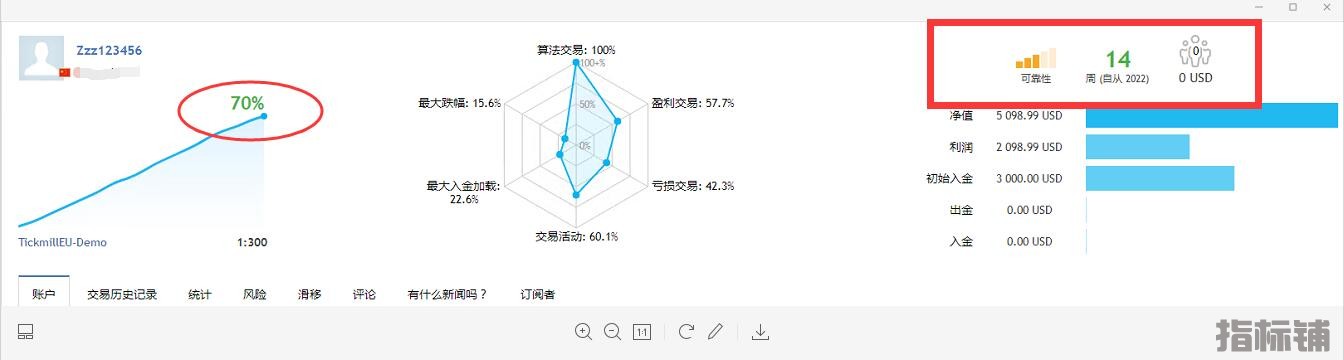Select the 风险 tab
Screen dimensions: 1344x360
255,294
